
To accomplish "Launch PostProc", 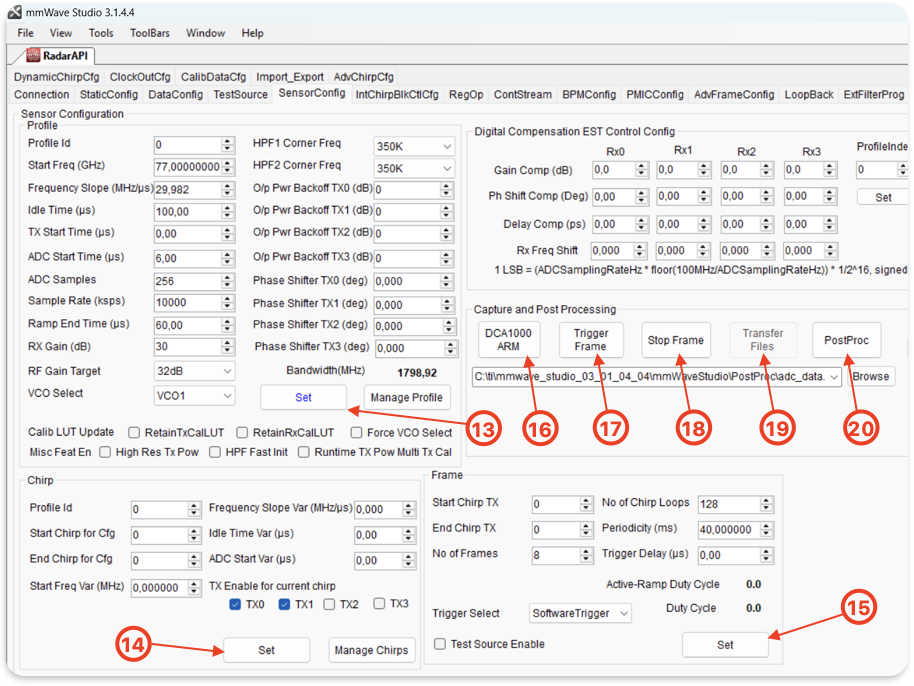I will [x=846, y=340].
